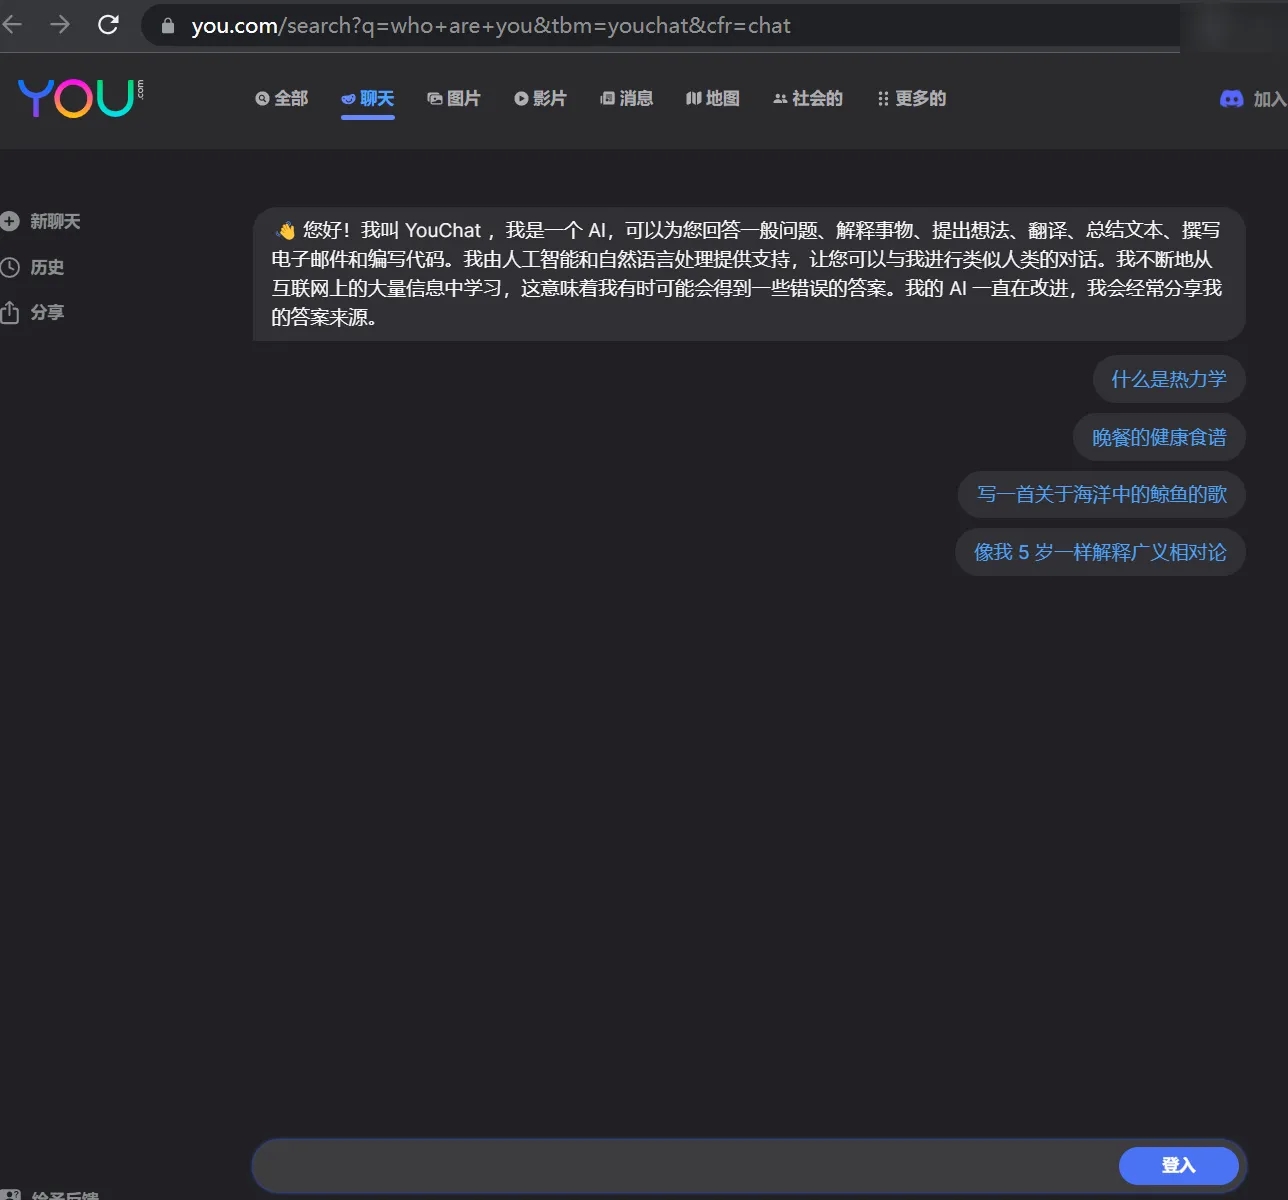Click the browser back arrow
Image resolution: width=1288 pixels, height=1200 pixels.
coord(12,25)
